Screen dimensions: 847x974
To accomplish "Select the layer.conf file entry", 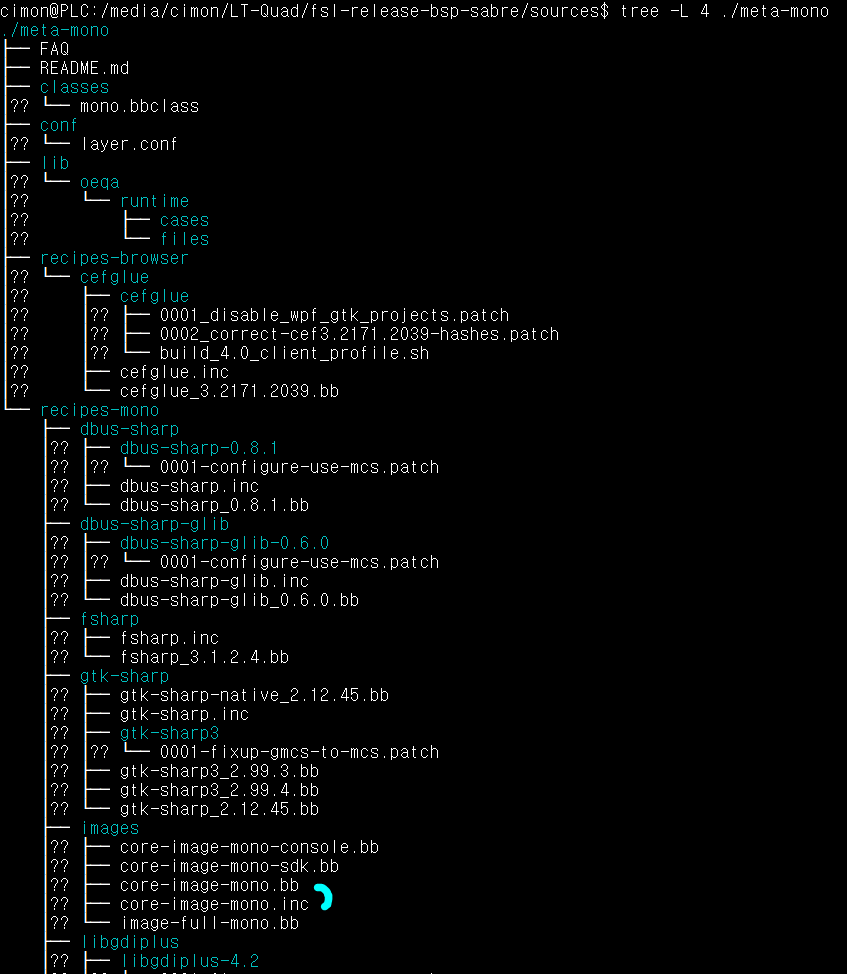I will 129,144.
